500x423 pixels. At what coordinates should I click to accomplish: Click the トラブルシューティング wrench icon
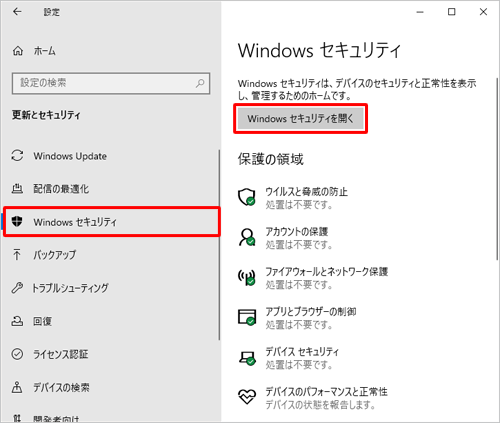(x=17, y=287)
